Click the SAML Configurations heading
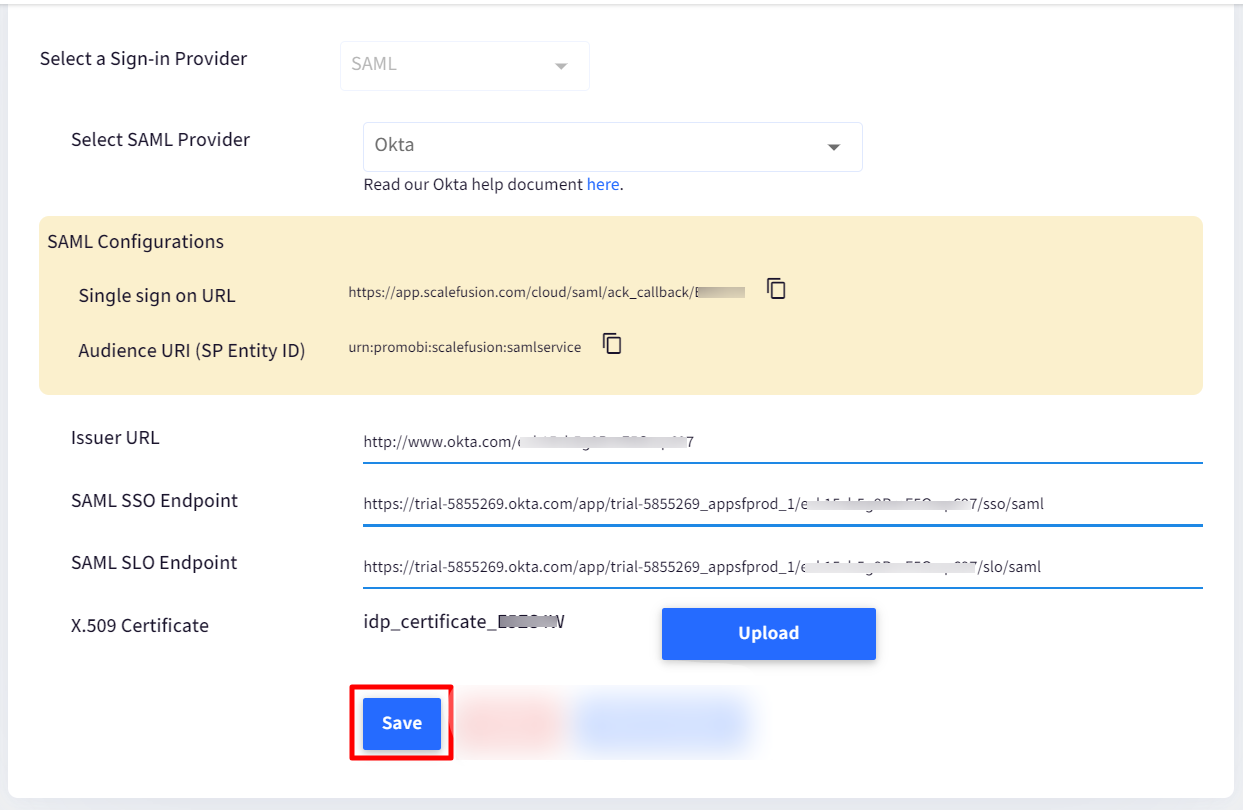The width and height of the screenshot is (1243, 810). coord(136,241)
